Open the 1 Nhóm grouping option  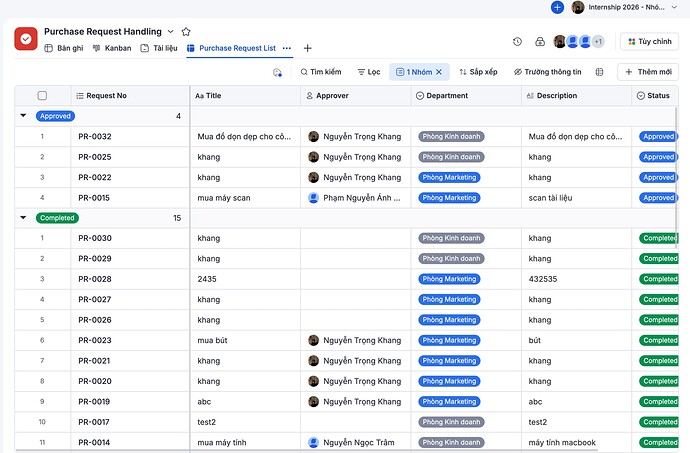pyautogui.click(x=414, y=72)
